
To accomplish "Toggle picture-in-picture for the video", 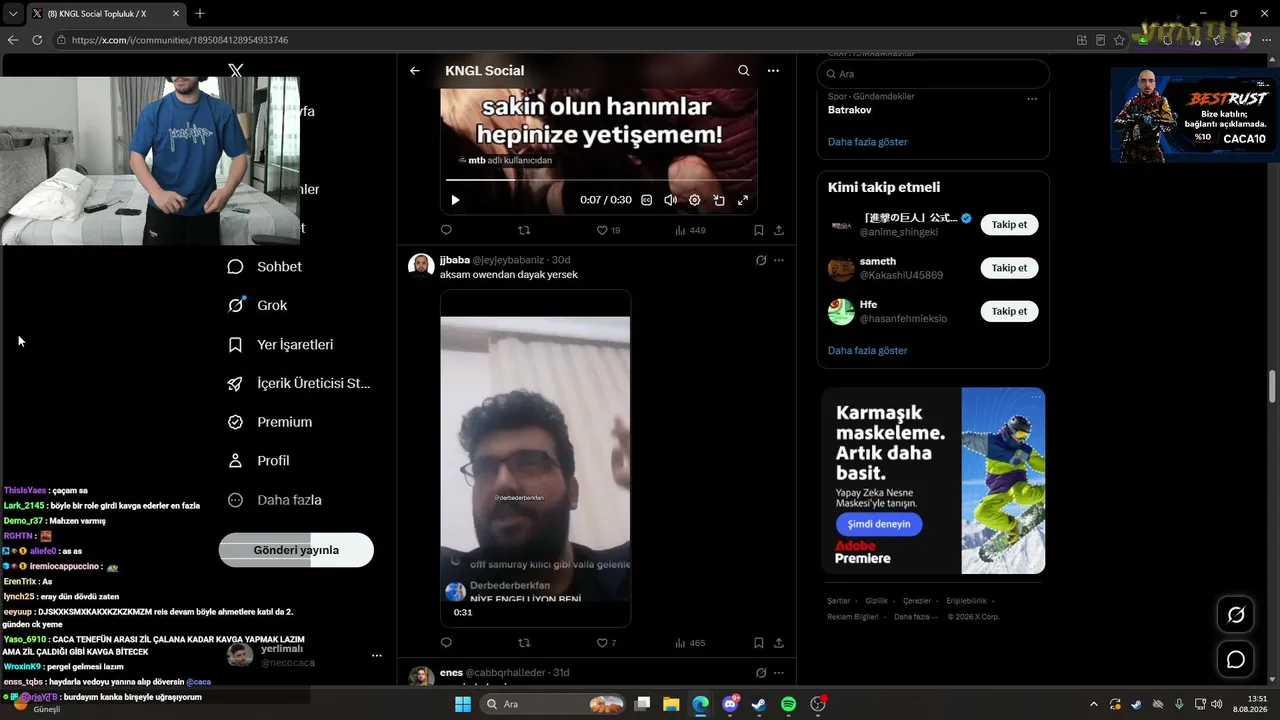I will [719, 200].
